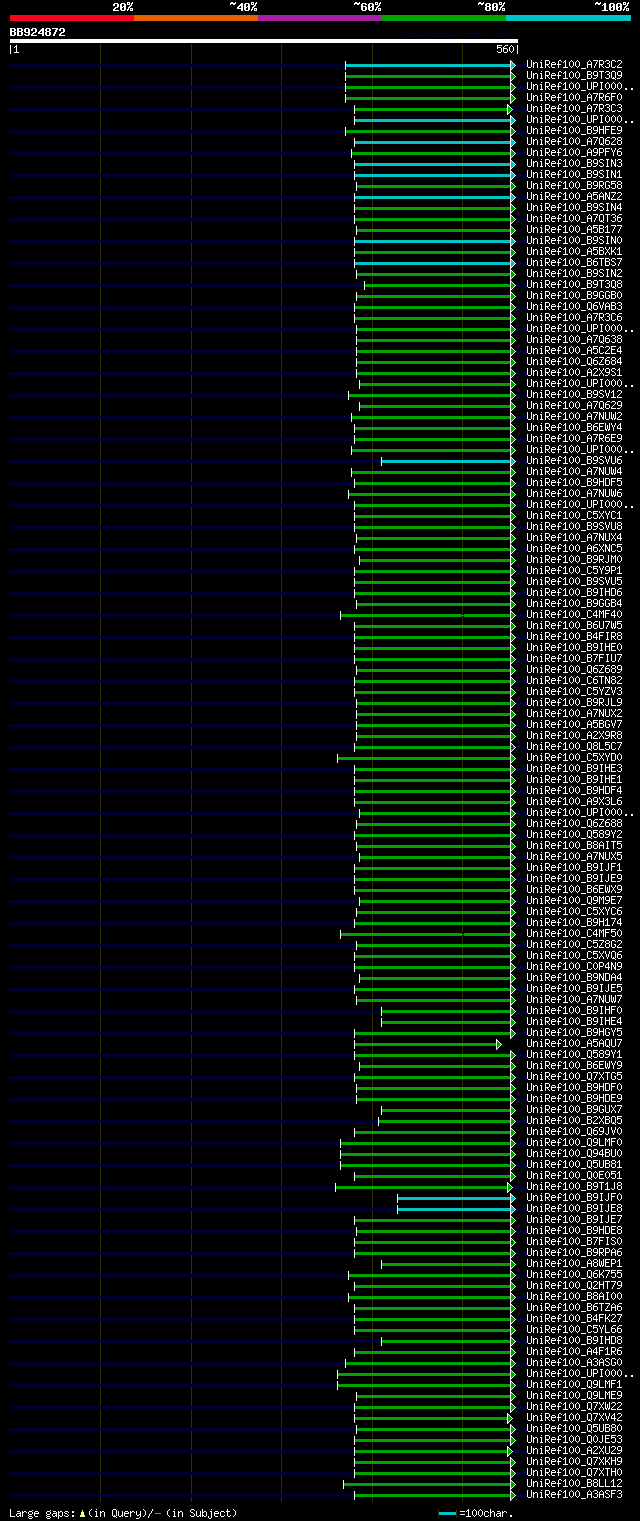The image size is (640, 1521).
Task: Click the UniRef100_B9H174 entry
Action: pyautogui.click(x=574, y=923)
